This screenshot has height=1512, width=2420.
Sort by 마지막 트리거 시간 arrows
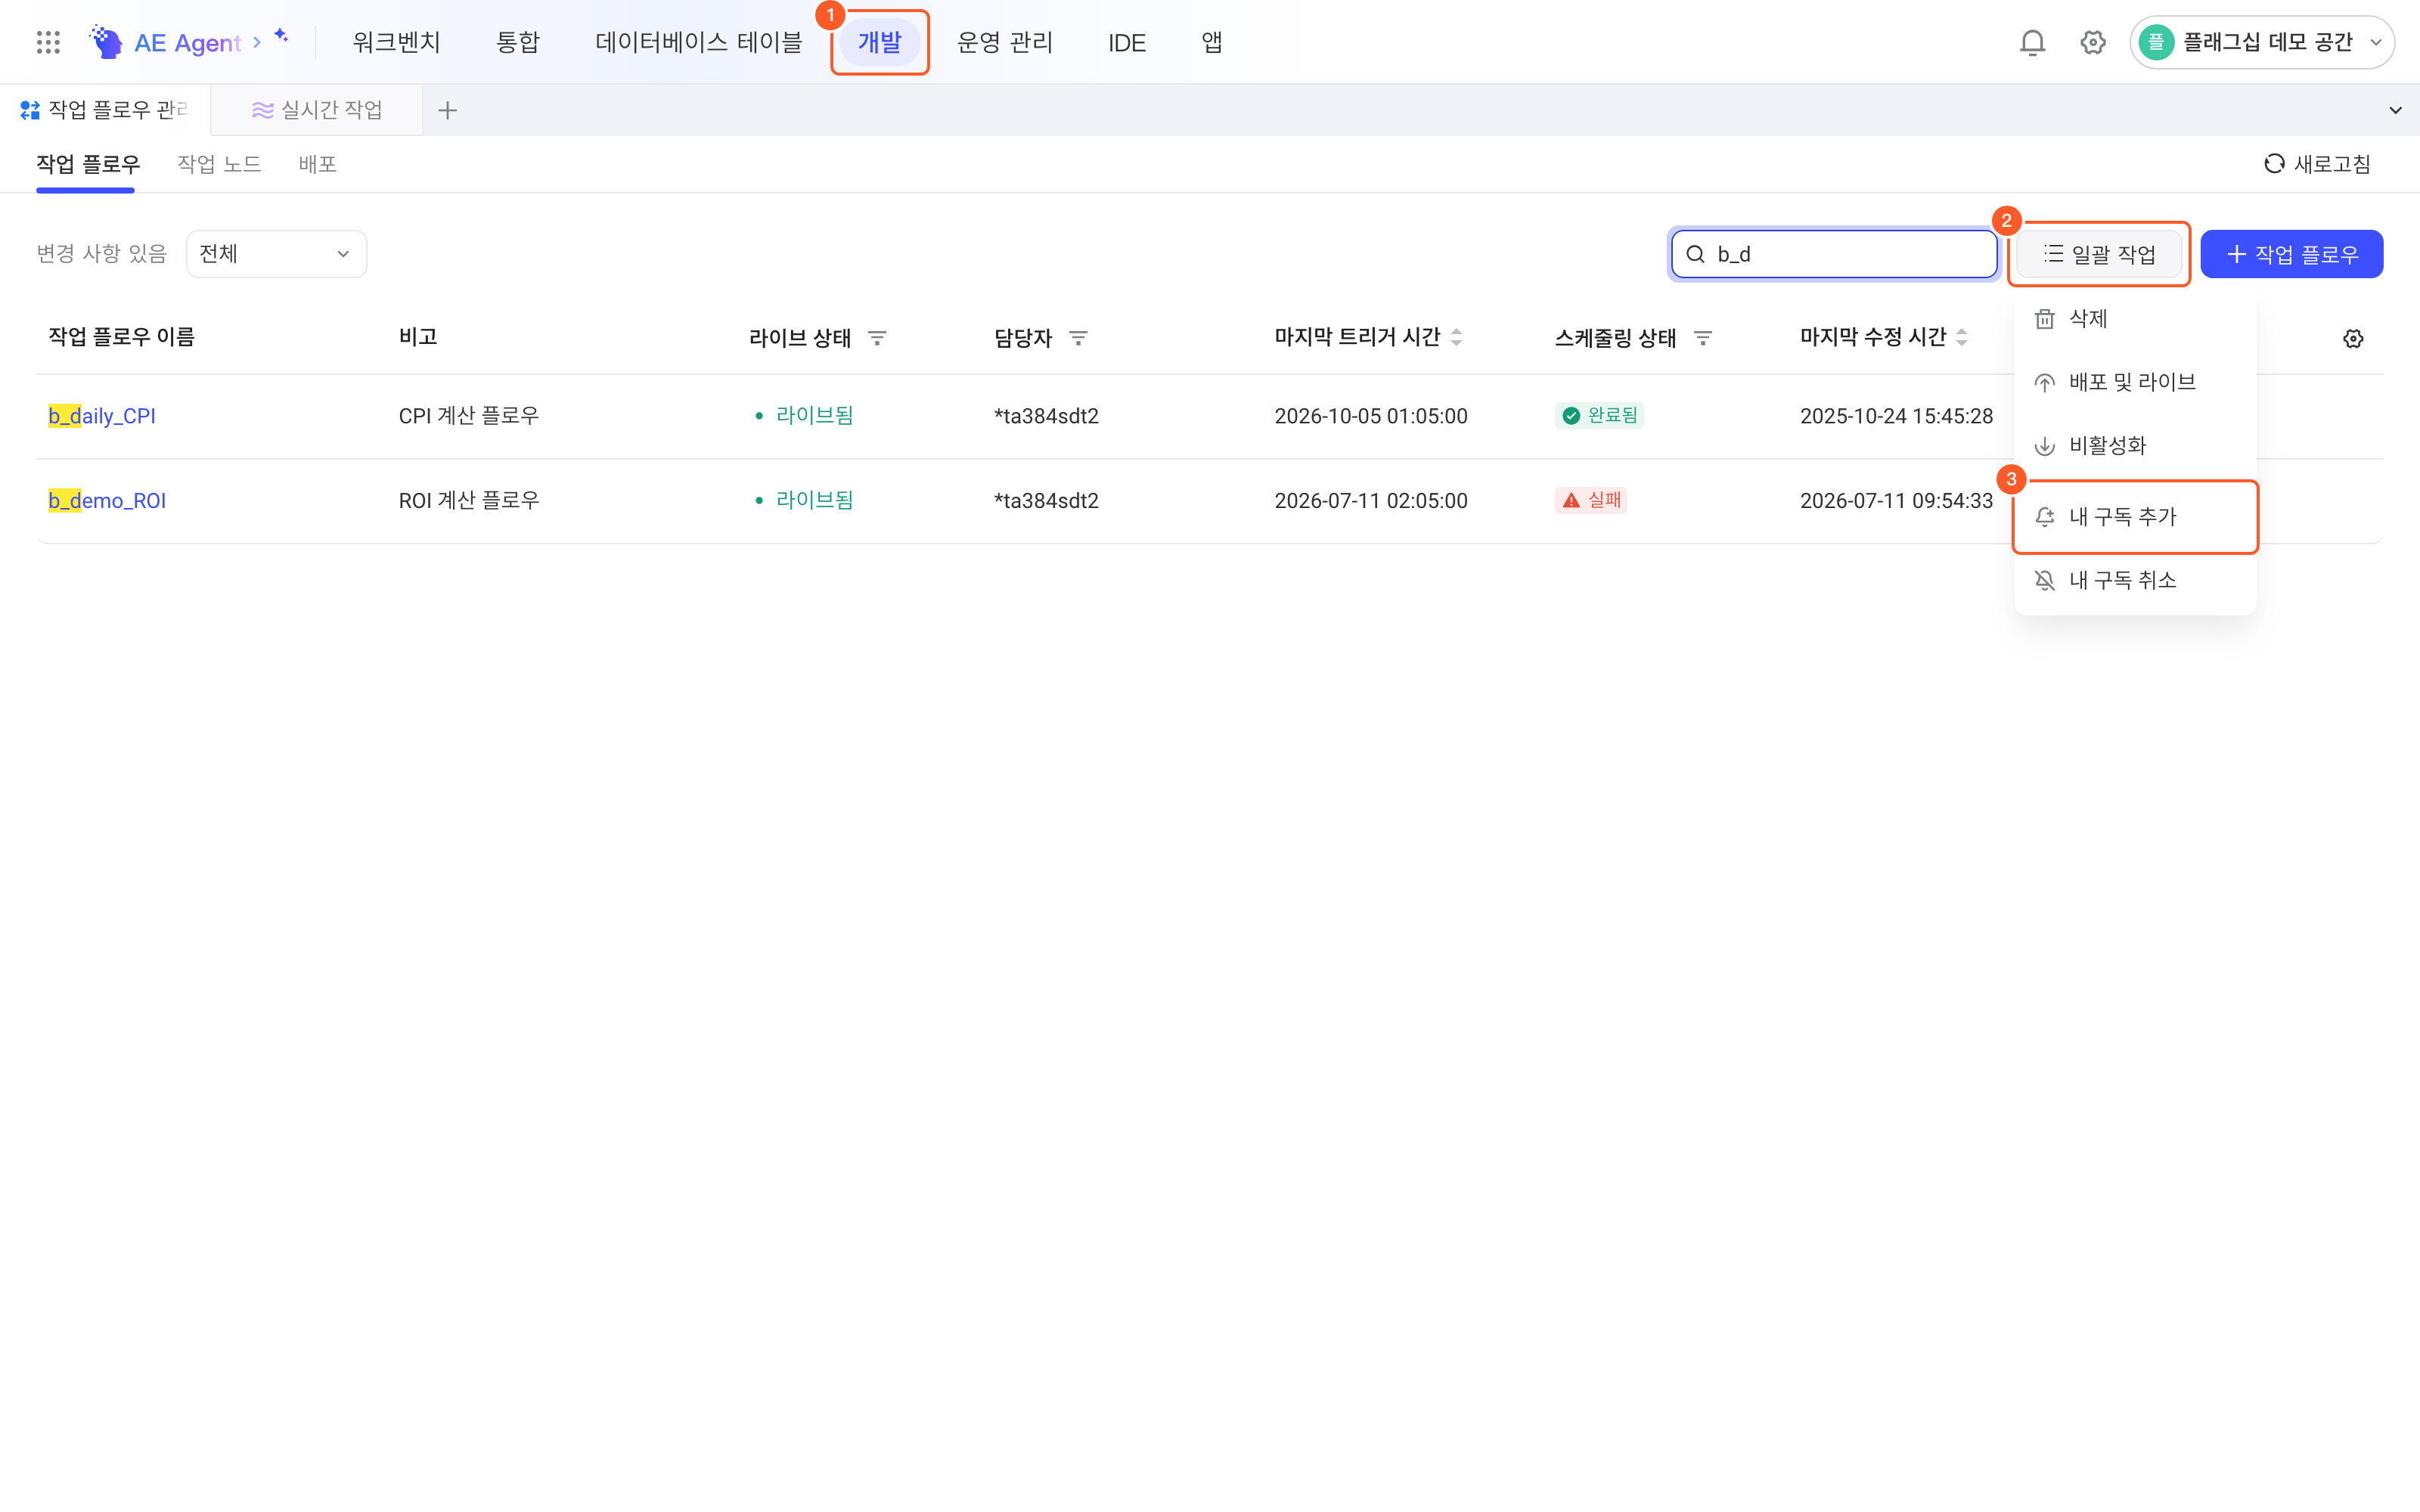[1457, 338]
